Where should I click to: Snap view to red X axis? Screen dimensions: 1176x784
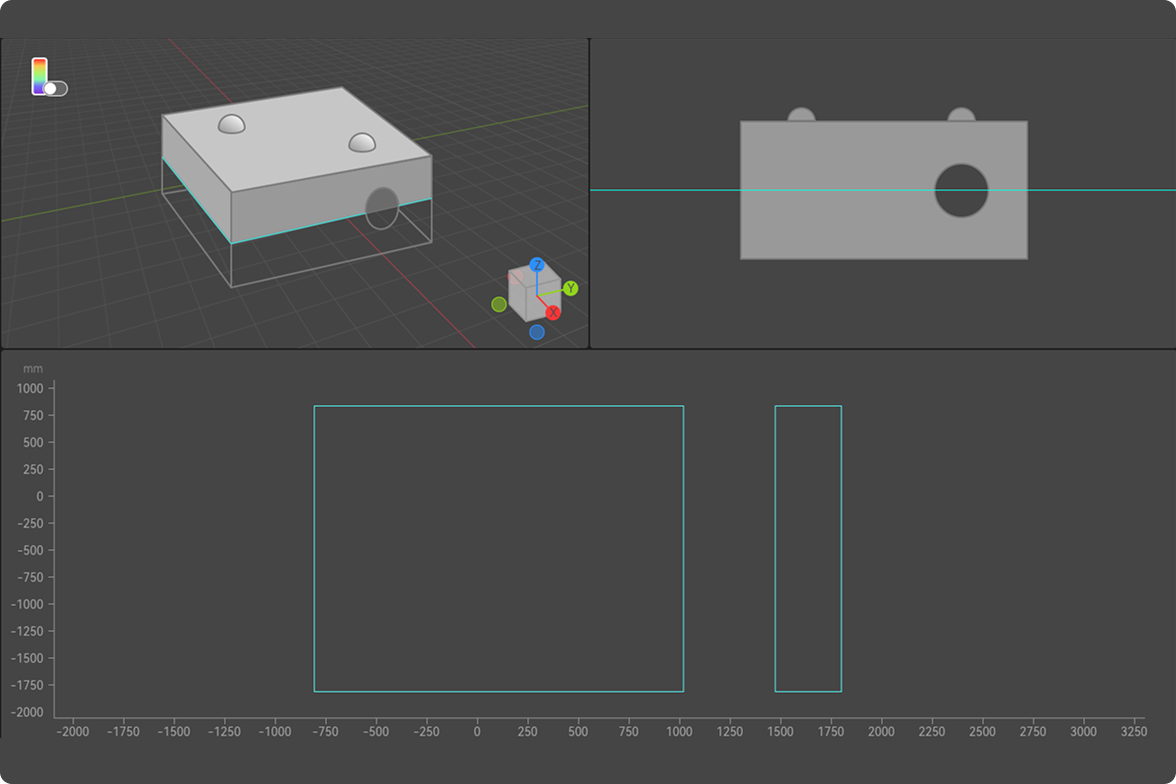553,312
